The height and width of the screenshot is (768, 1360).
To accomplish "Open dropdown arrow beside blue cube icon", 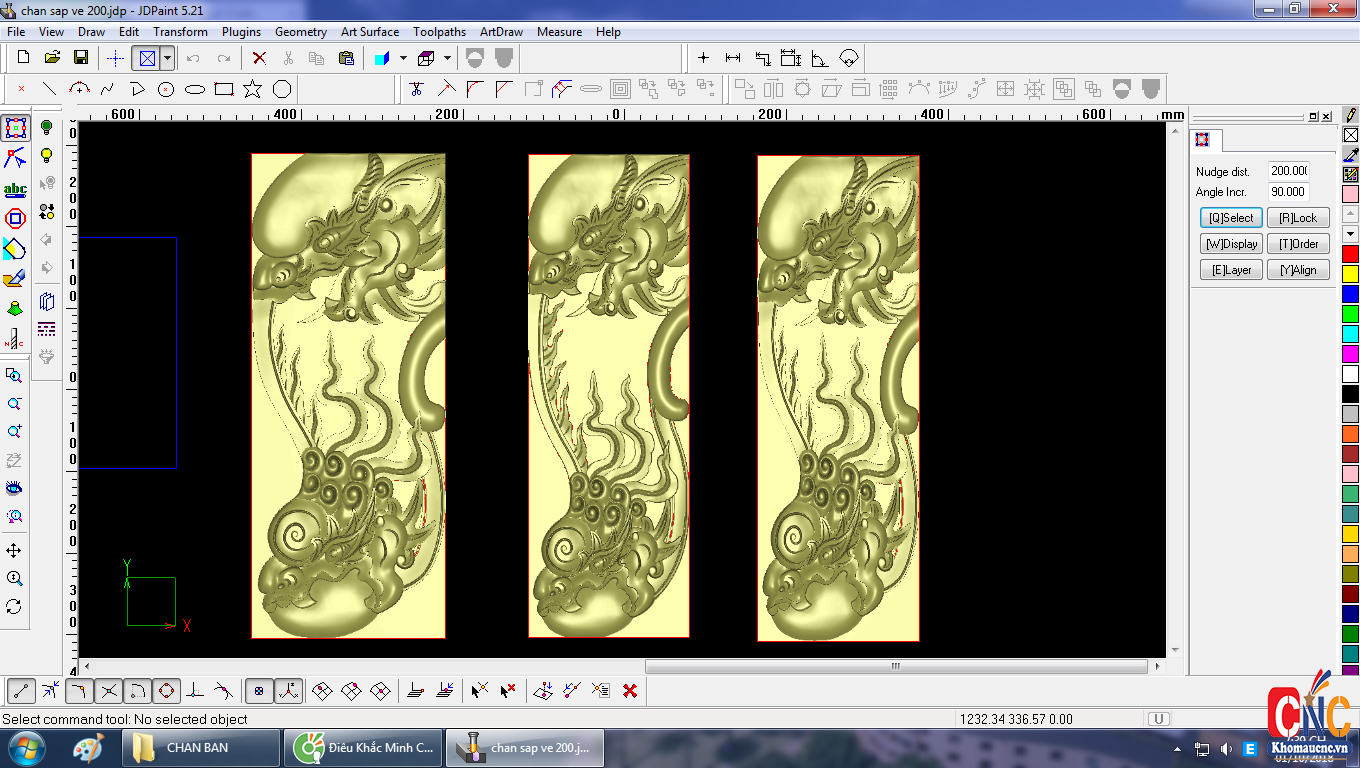I will [x=403, y=58].
